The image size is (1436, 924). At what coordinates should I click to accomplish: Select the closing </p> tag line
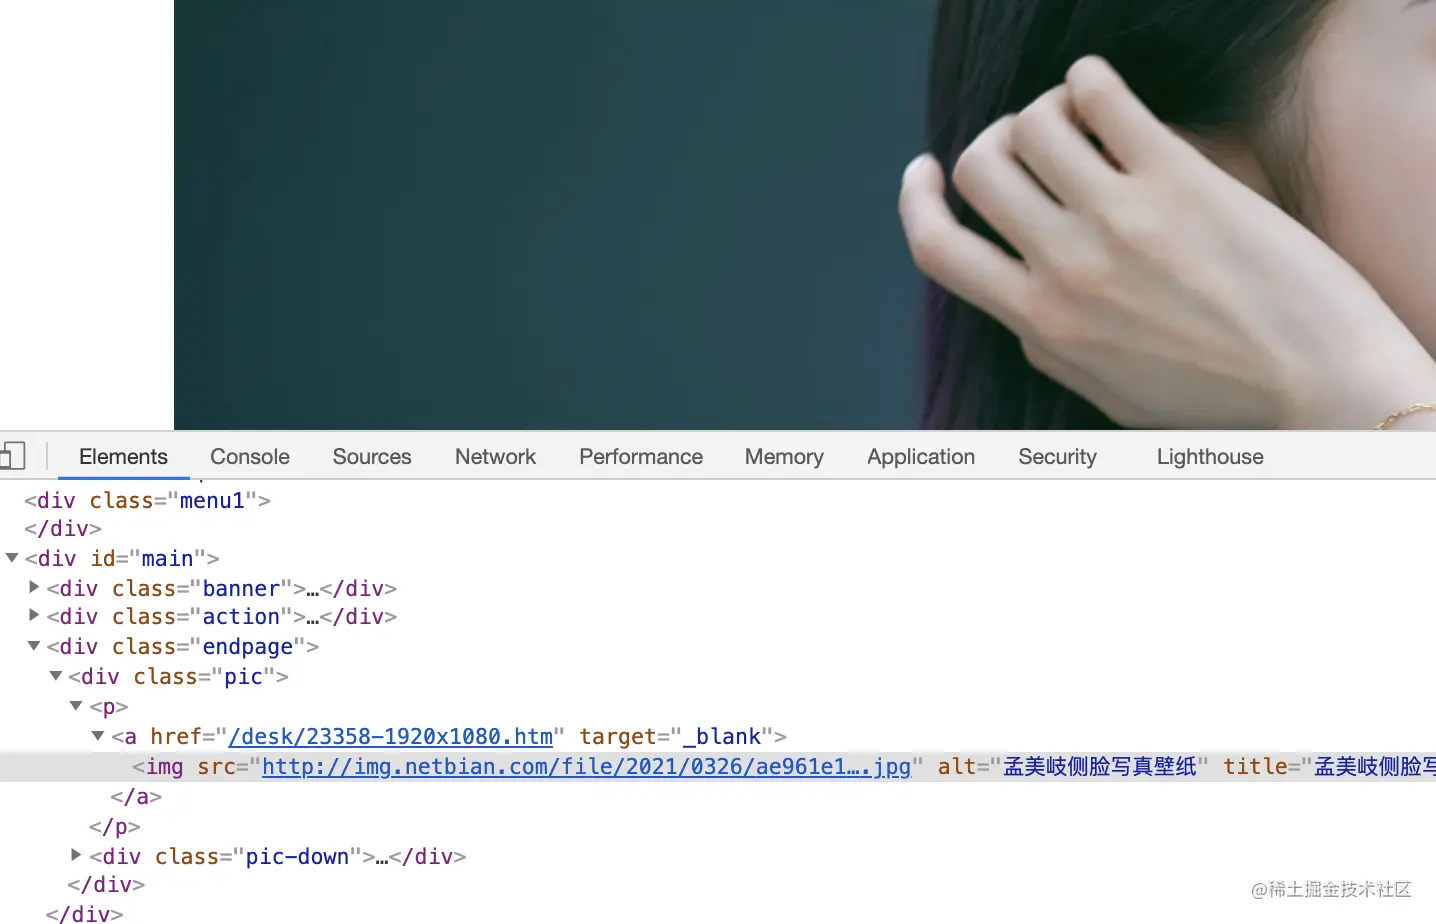[114, 827]
